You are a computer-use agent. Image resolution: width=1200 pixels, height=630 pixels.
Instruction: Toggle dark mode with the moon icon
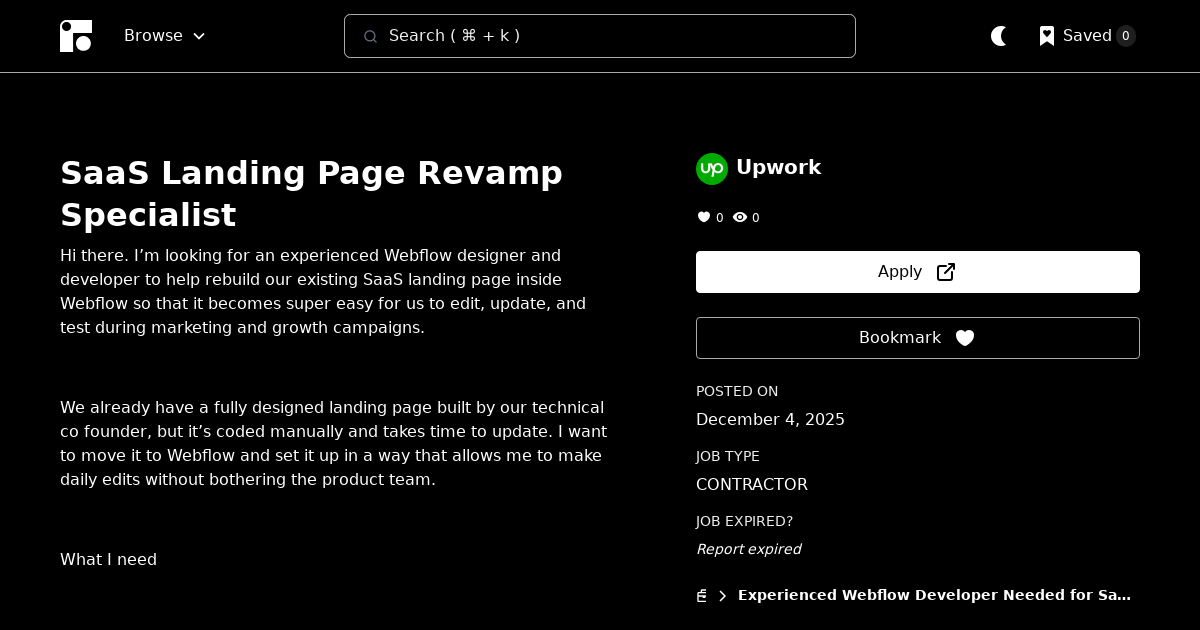[x=999, y=36]
